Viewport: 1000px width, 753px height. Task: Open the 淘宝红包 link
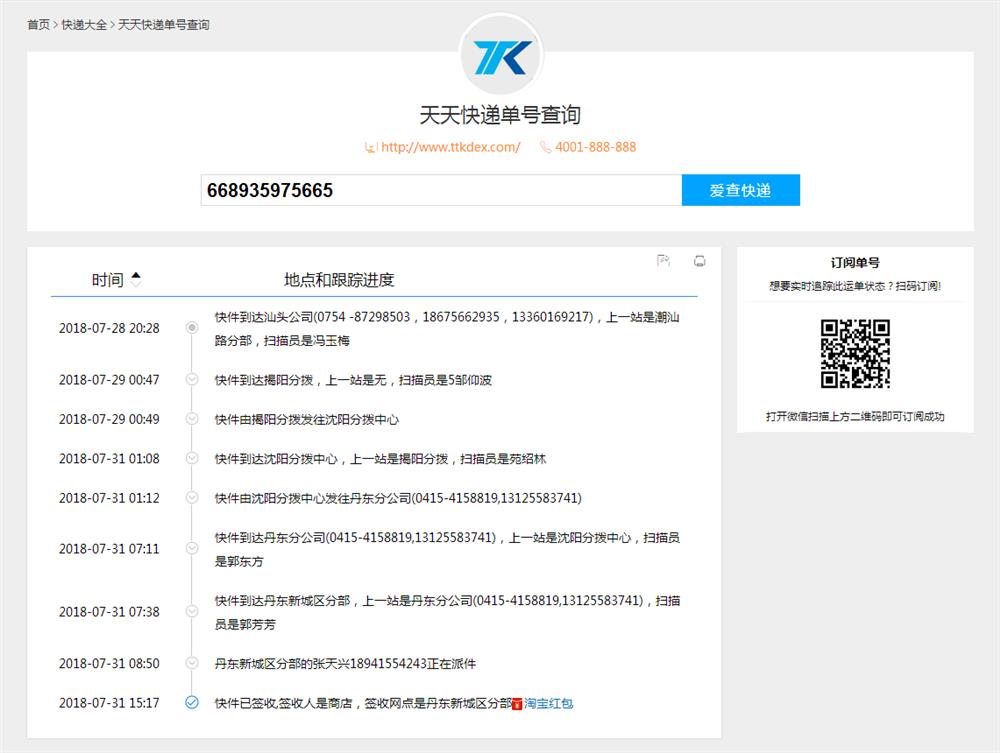click(x=548, y=703)
